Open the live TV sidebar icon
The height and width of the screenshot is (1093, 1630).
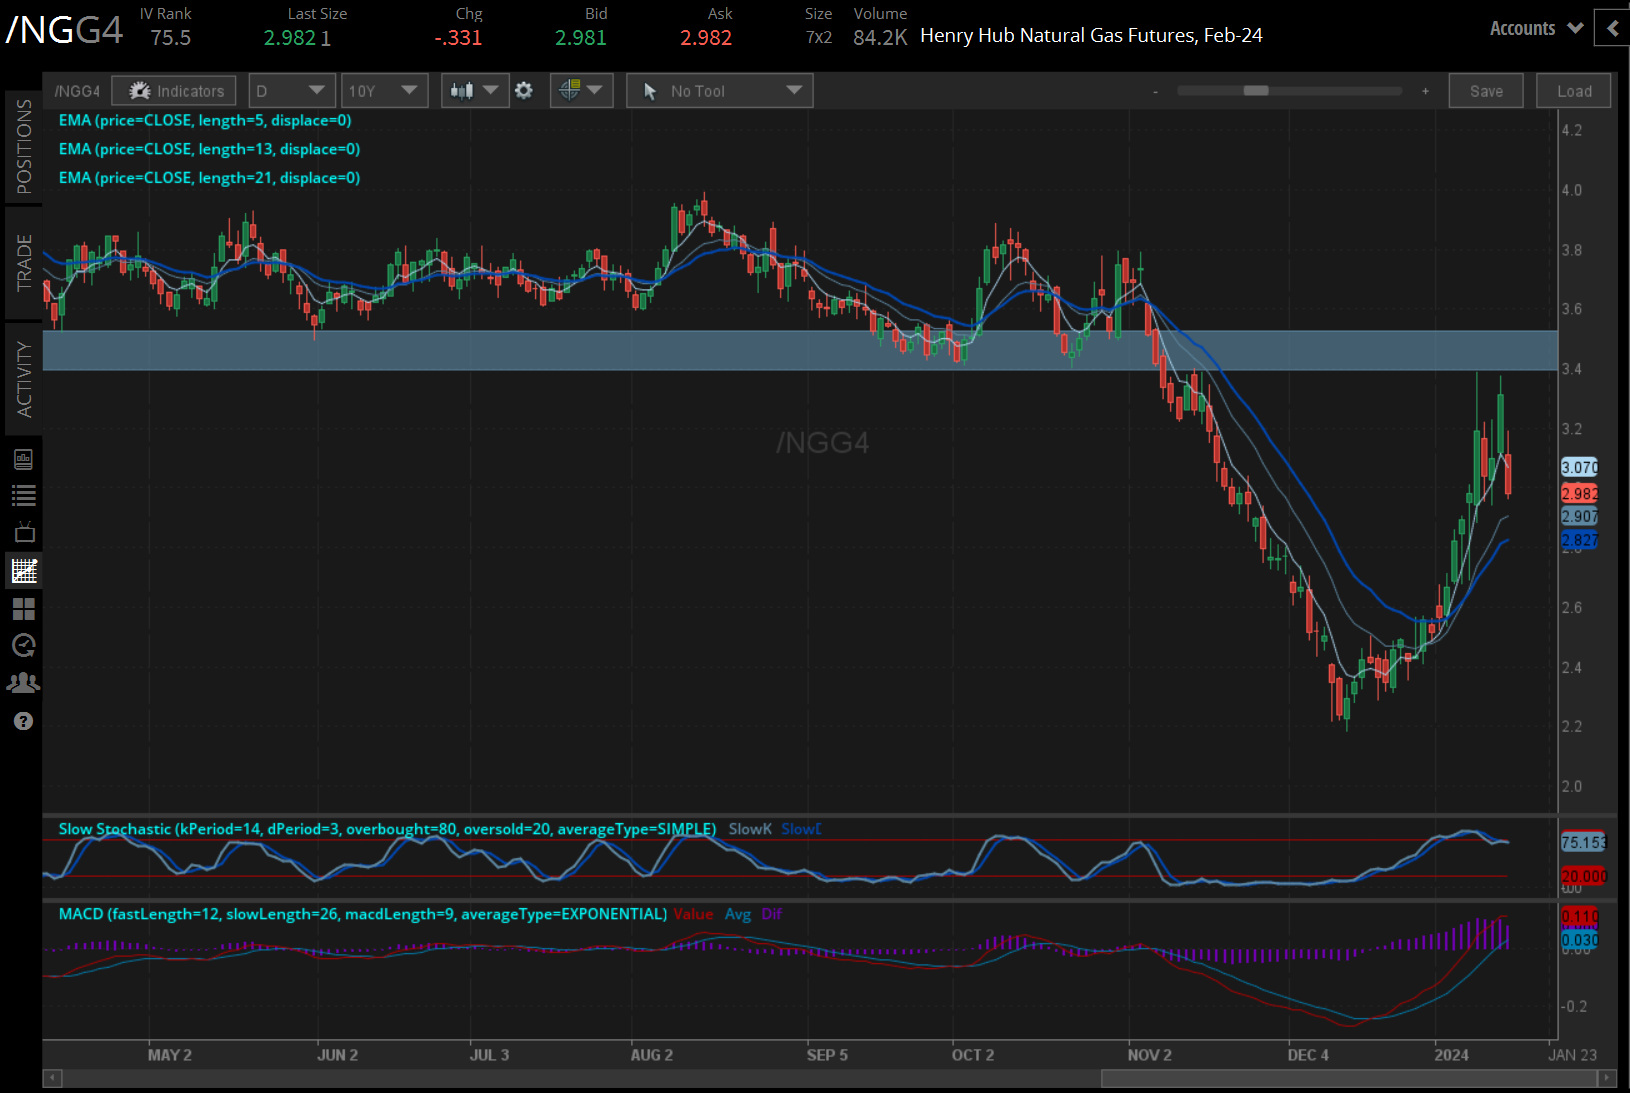click(x=24, y=532)
